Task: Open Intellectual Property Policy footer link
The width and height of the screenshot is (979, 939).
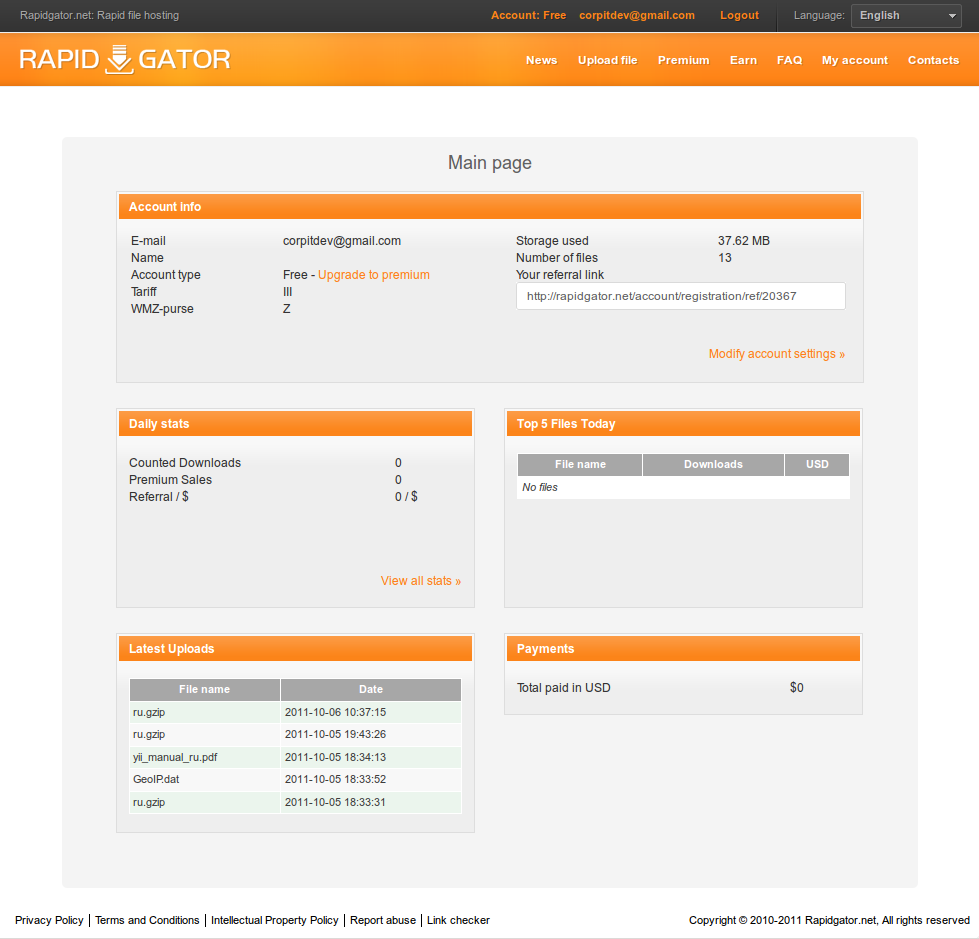Action: 275,920
